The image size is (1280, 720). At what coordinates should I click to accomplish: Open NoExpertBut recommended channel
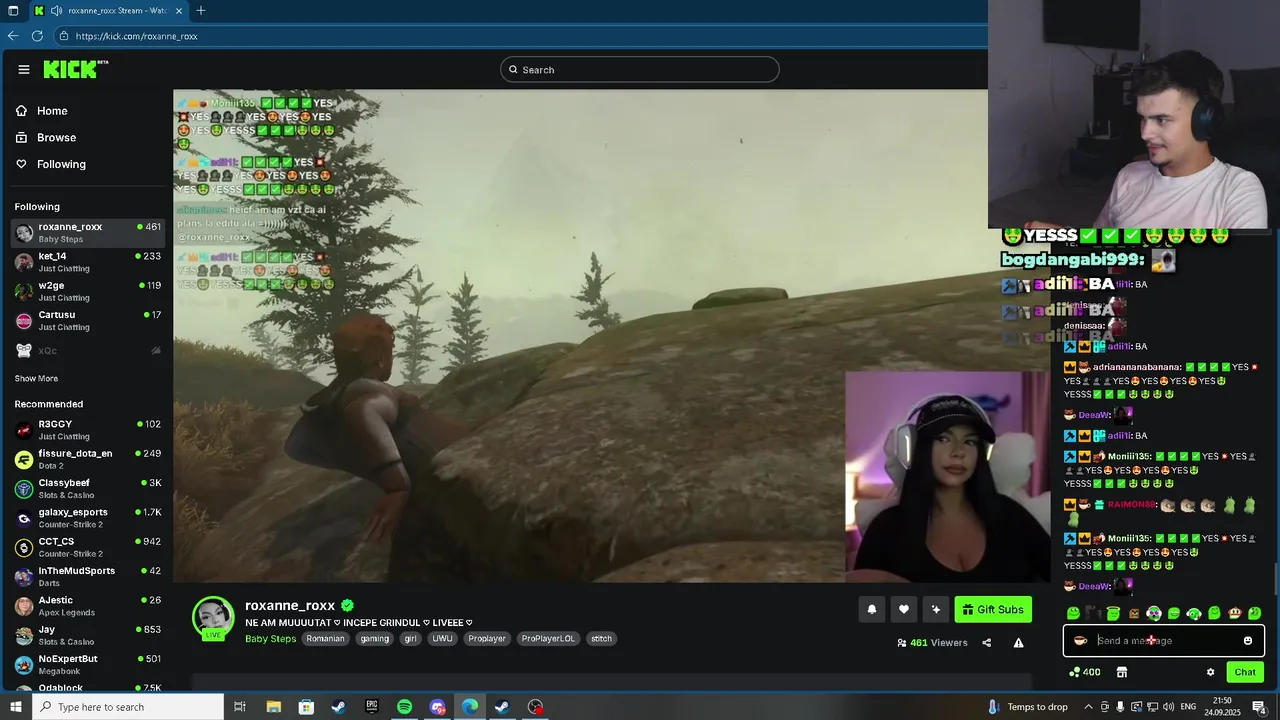click(88, 664)
